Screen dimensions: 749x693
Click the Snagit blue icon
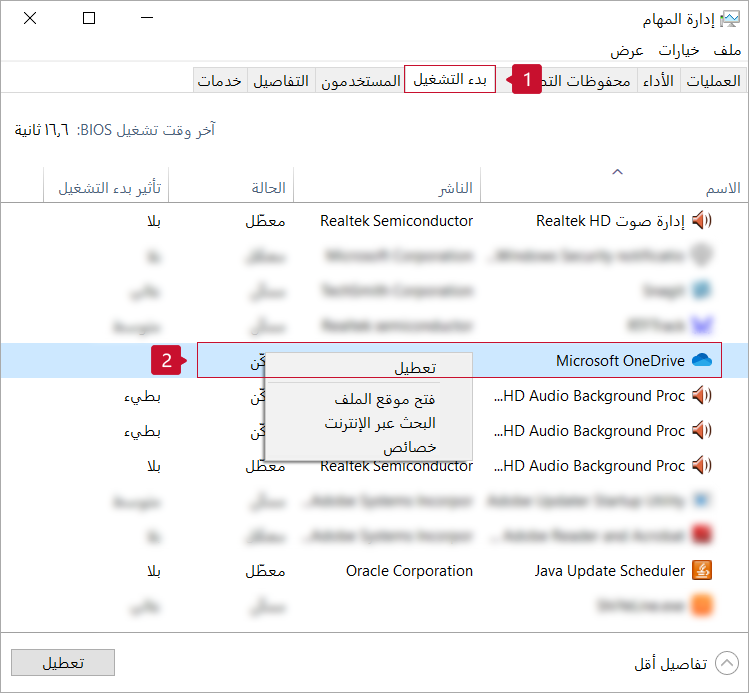[702, 291]
